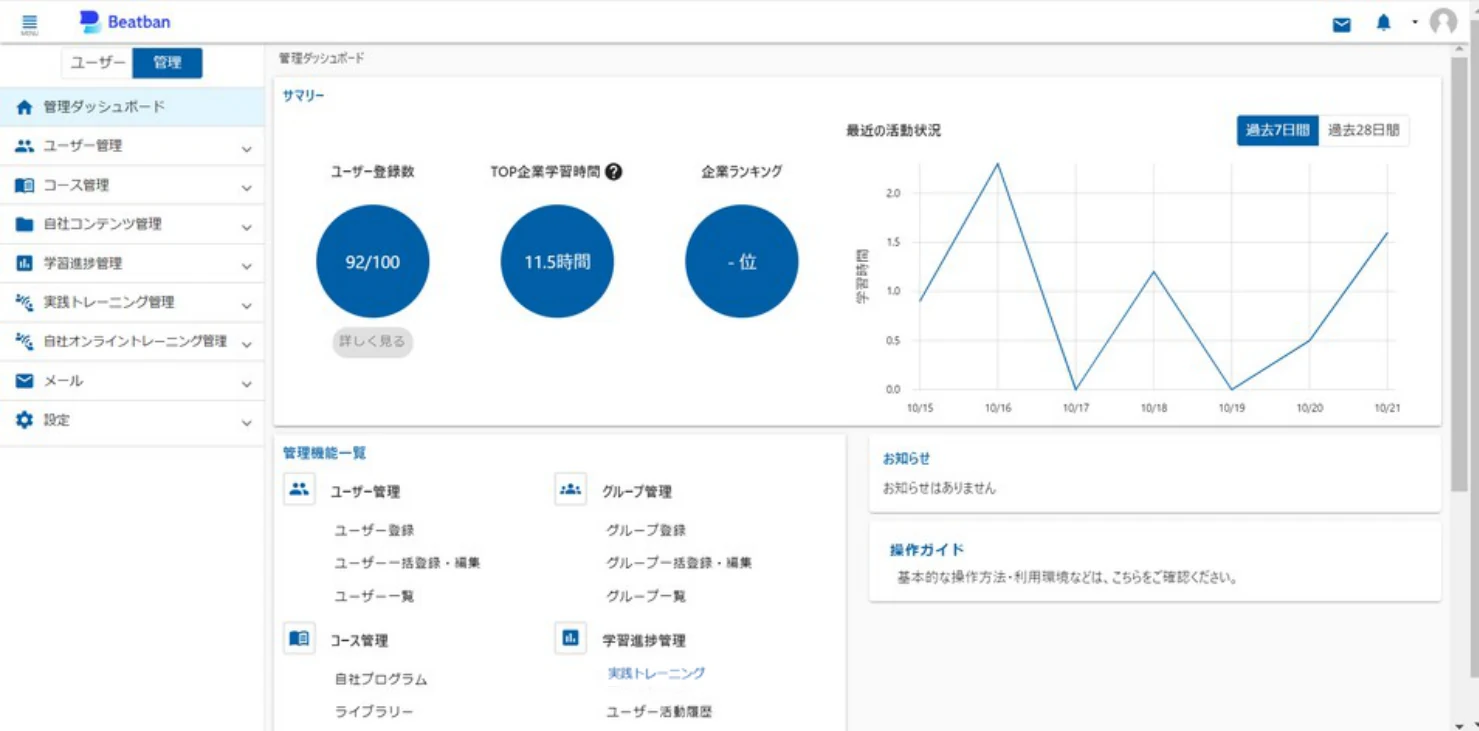The width and height of the screenshot is (1479, 731).
Task: Click the folder icon for 自社コンテンツ管理
Action: [25, 224]
